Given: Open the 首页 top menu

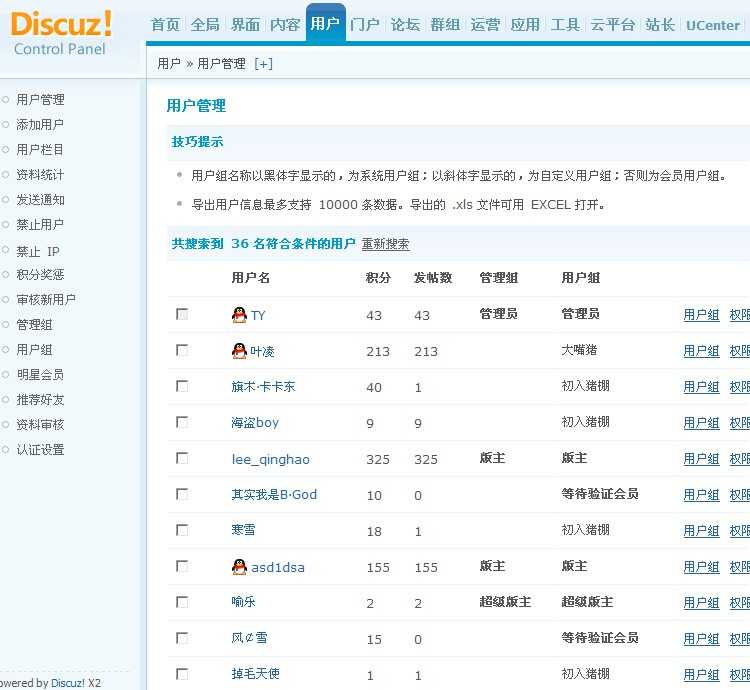Looking at the screenshot, I should [165, 25].
